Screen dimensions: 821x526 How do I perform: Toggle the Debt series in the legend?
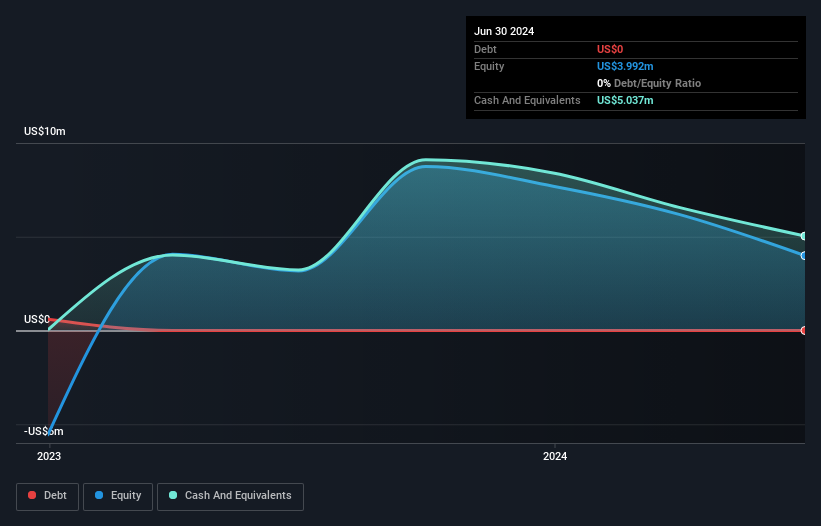(47, 496)
